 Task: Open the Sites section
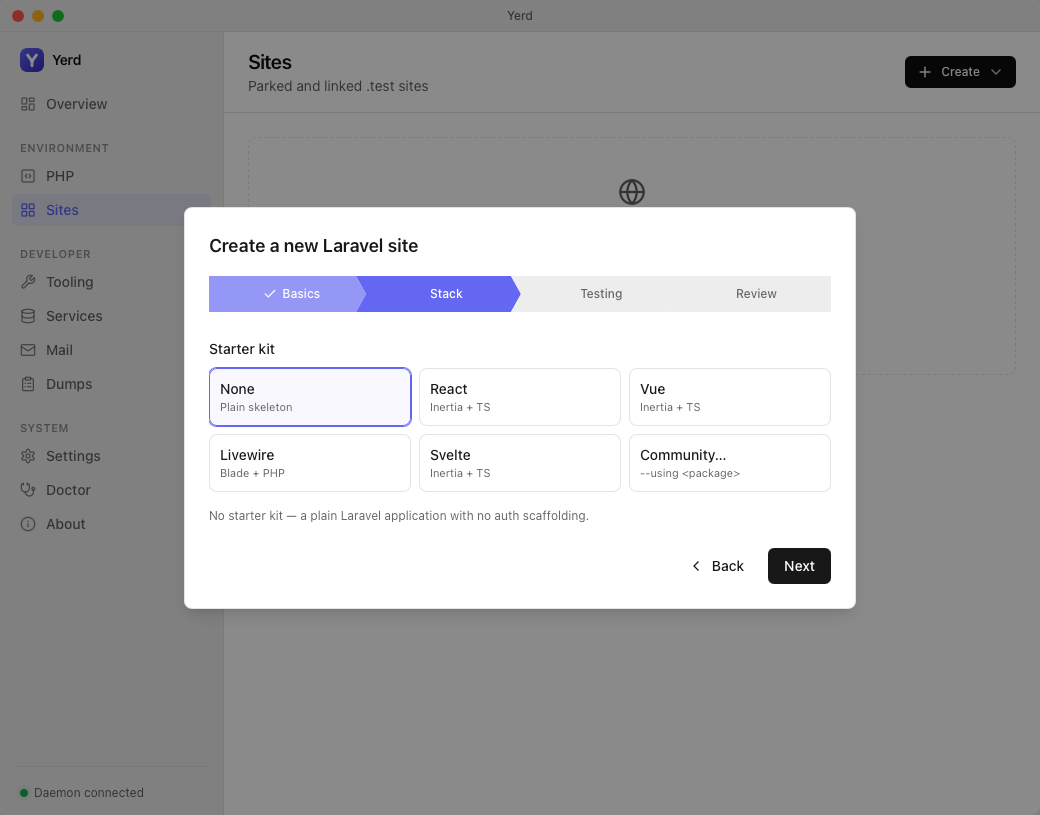coord(111,210)
